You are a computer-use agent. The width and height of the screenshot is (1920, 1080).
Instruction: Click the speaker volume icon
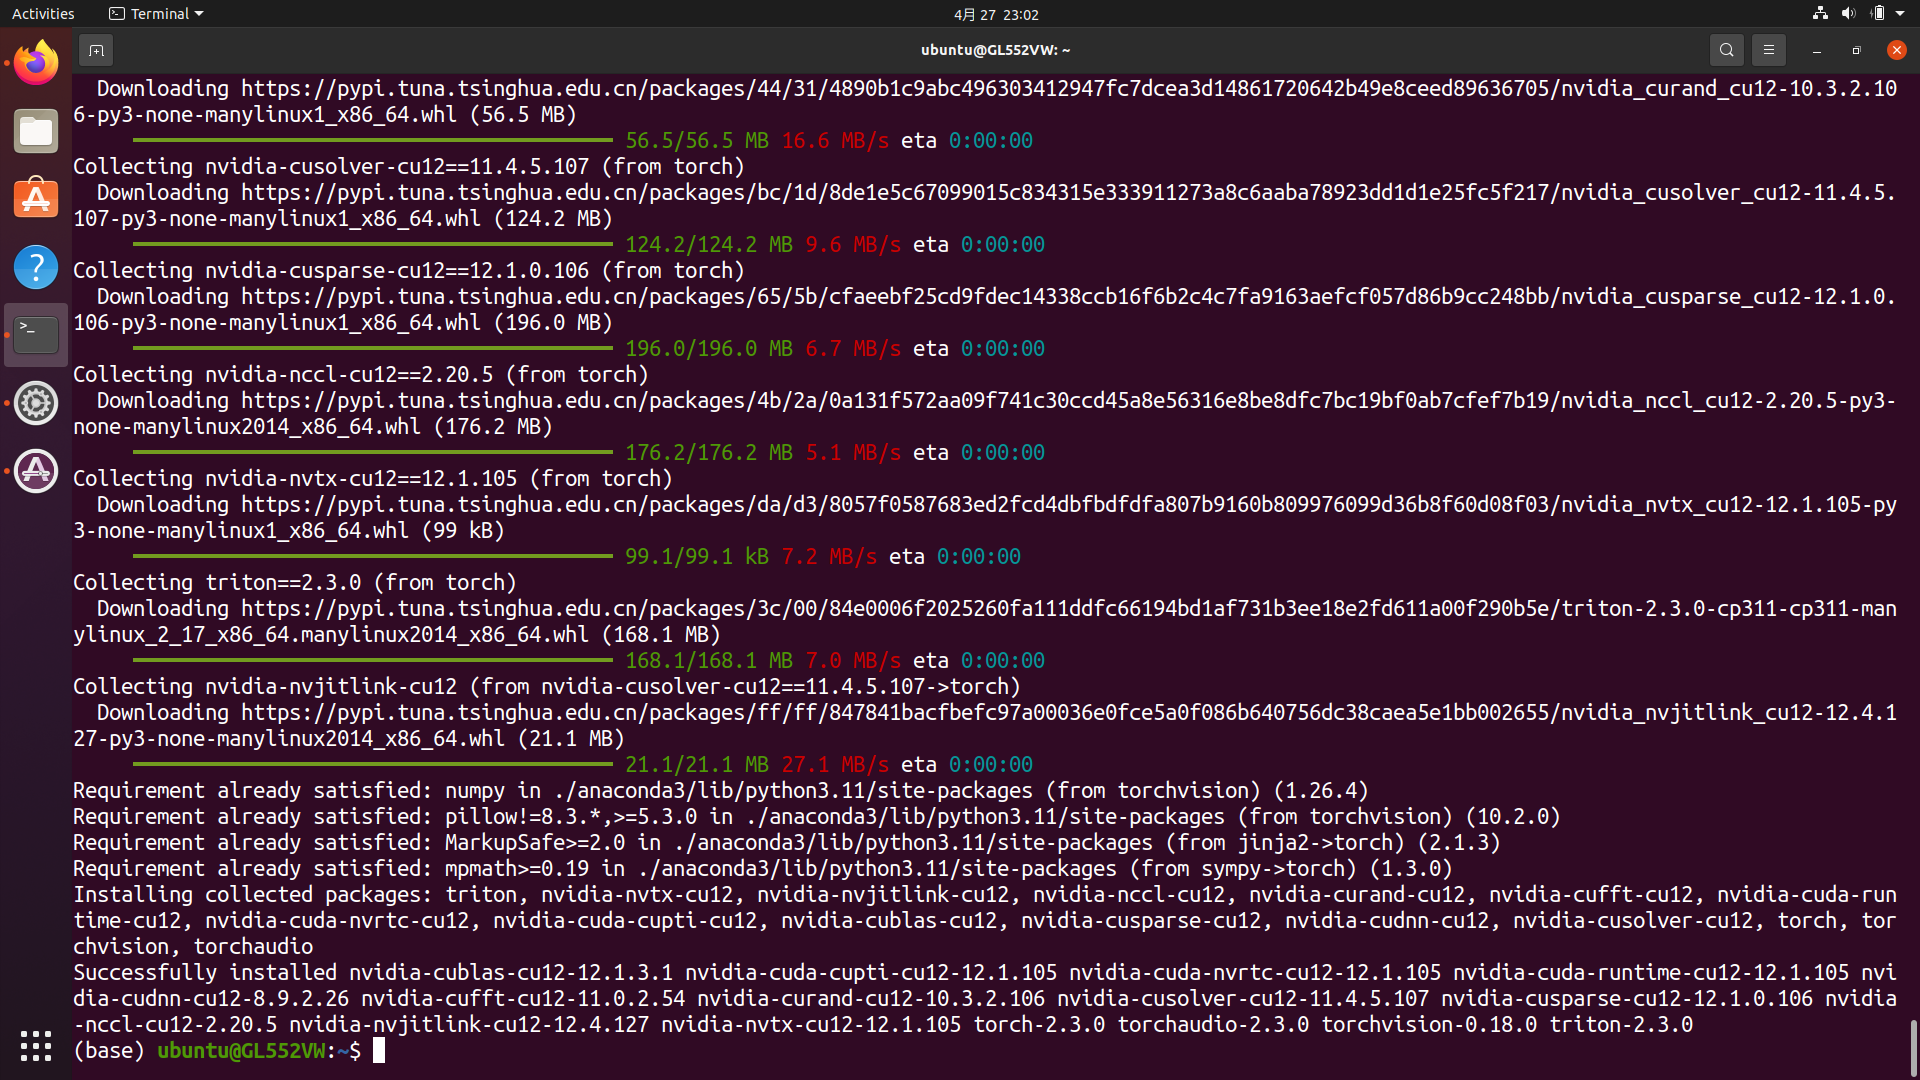click(x=1847, y=13)
